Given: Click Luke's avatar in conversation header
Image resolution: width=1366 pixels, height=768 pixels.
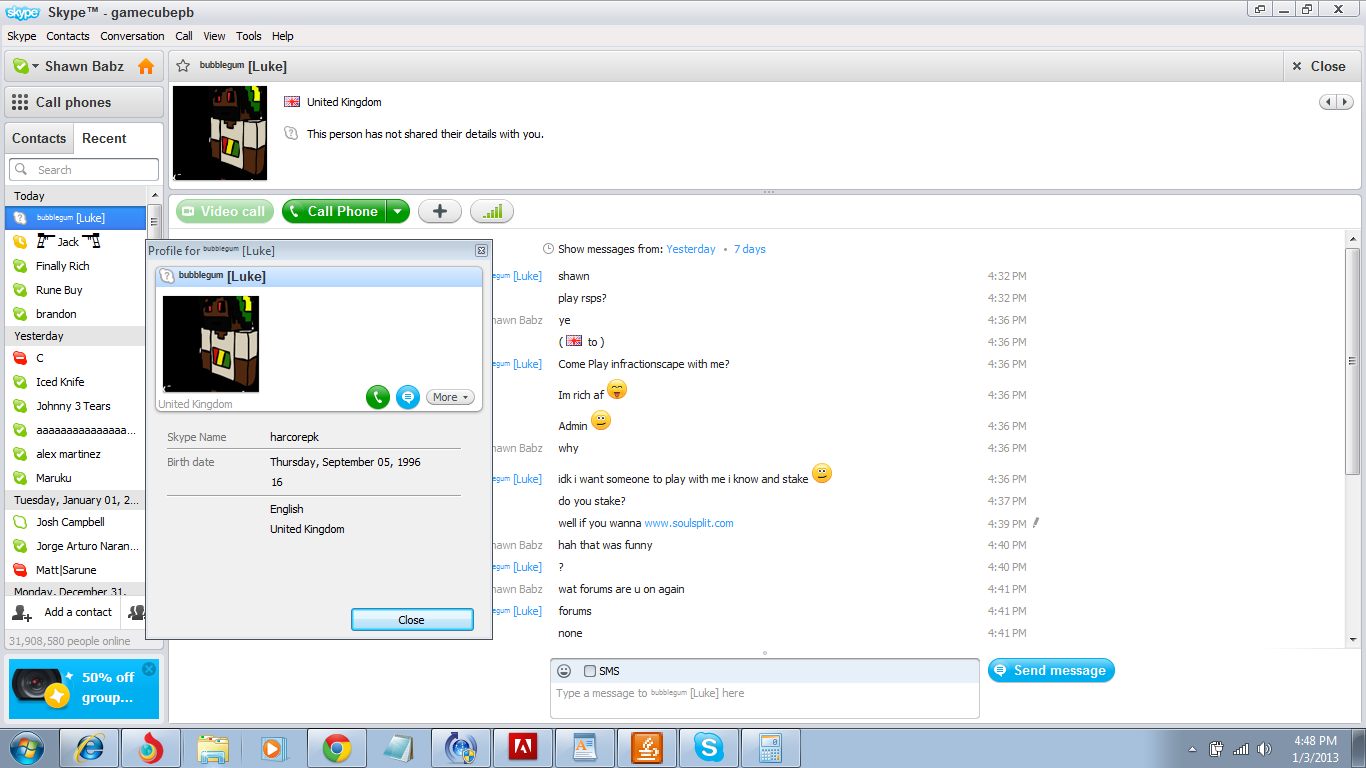Looking at the screenshot, I should tap(220, 133).
